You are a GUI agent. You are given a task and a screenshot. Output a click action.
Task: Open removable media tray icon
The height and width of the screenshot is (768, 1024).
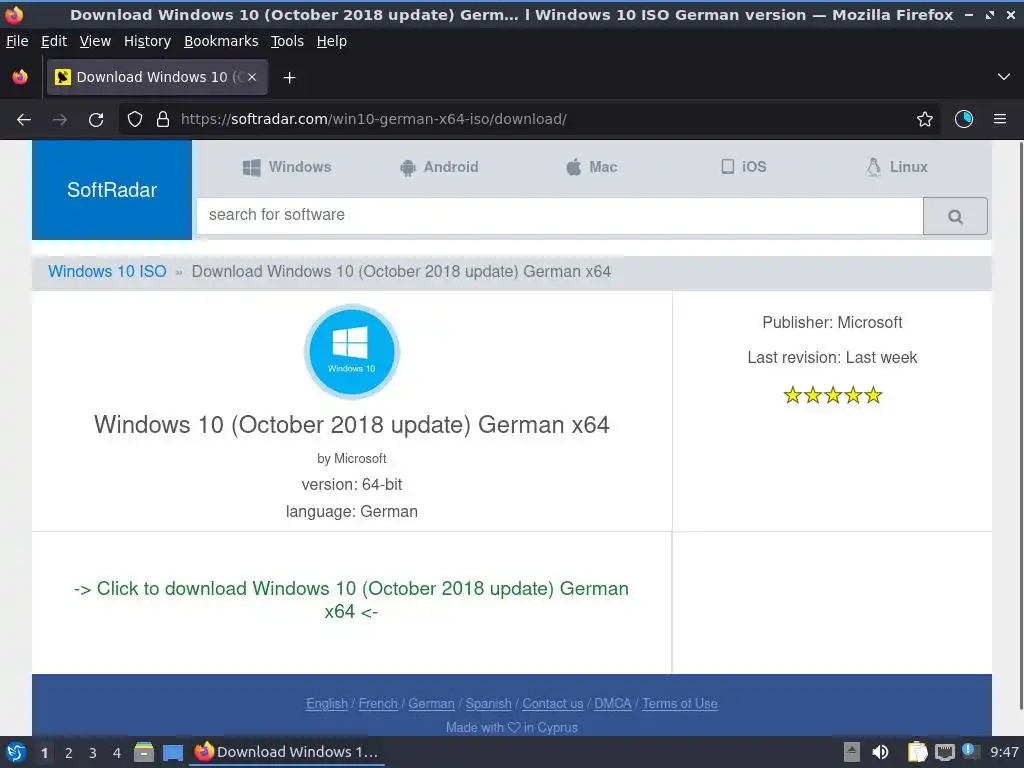[852, 752]
